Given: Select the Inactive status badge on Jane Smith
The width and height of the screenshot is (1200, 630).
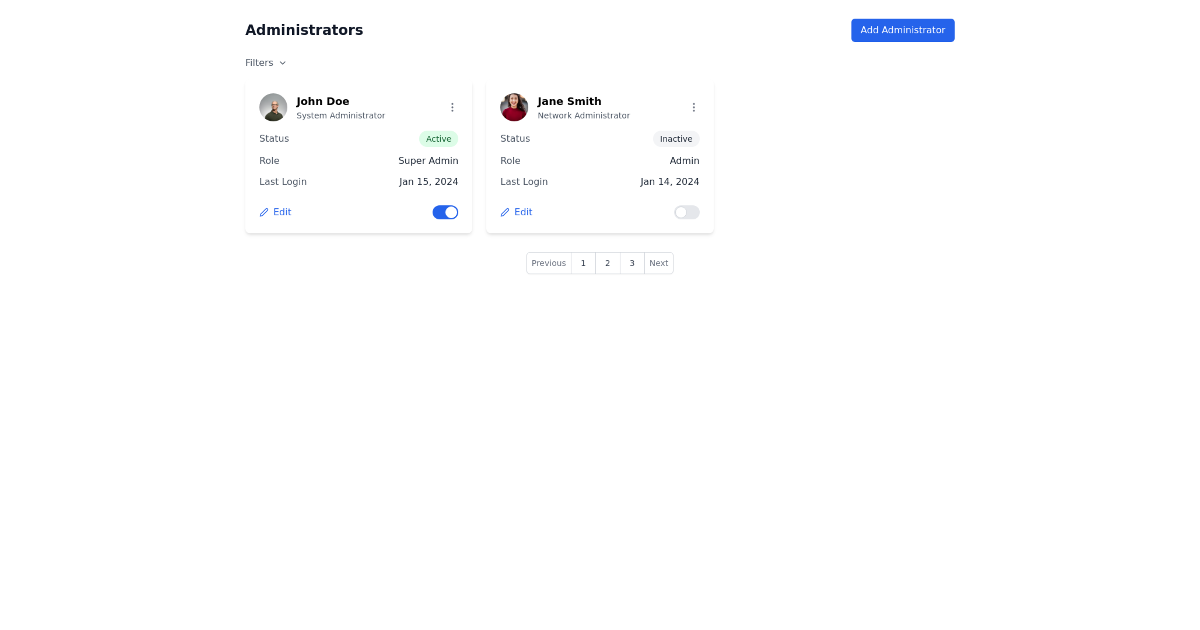Looking at the screenshot, I should click(676, 139).
